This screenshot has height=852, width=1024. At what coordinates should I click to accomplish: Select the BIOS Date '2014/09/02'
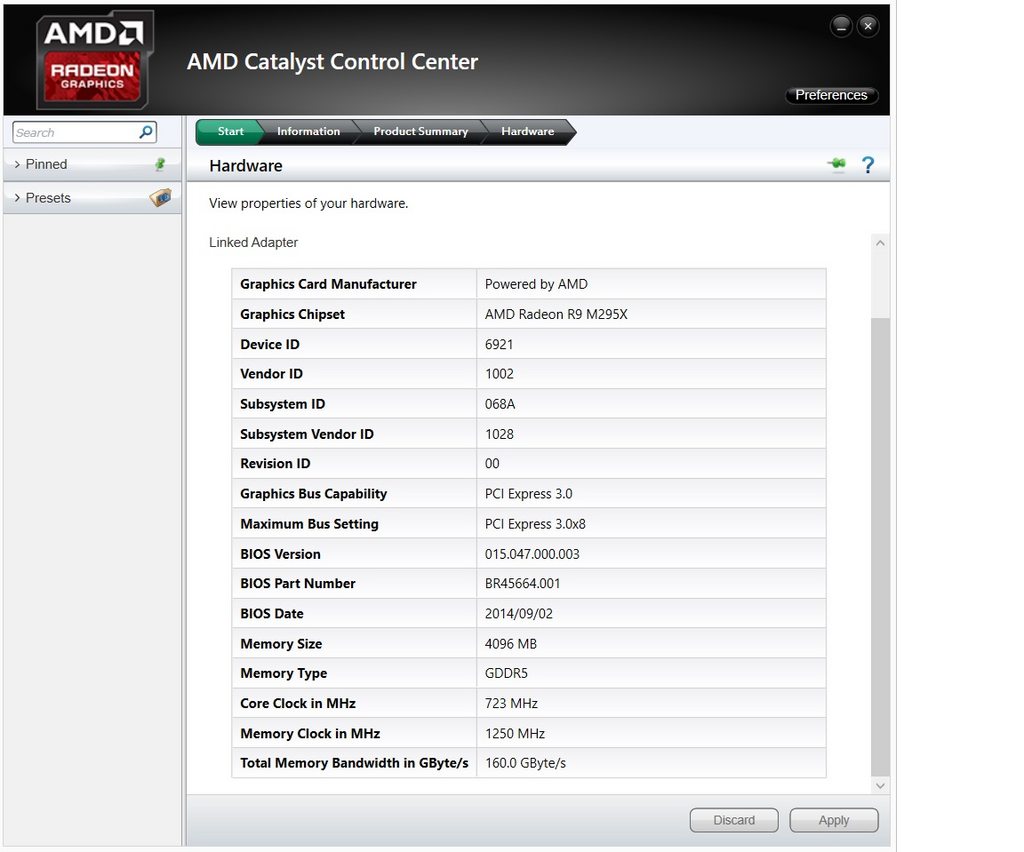519,614
